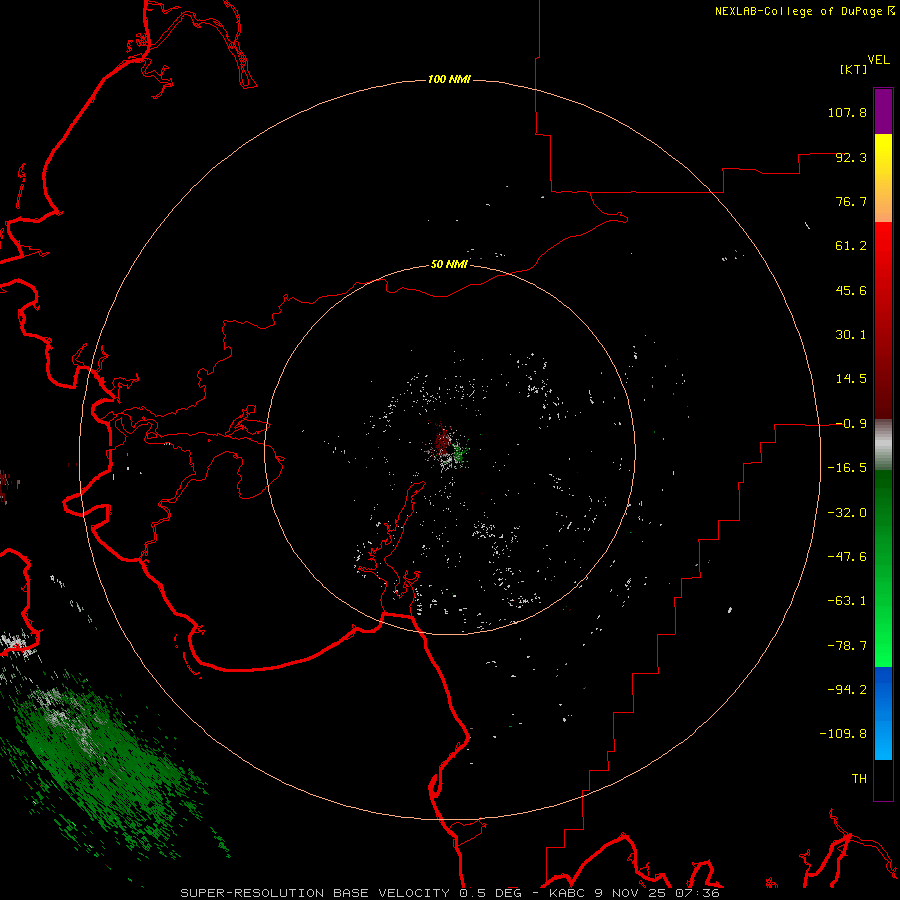Select the -16.5 scale value
The width and height of the screenshot is (900, 900).
[x=847, y=468]
